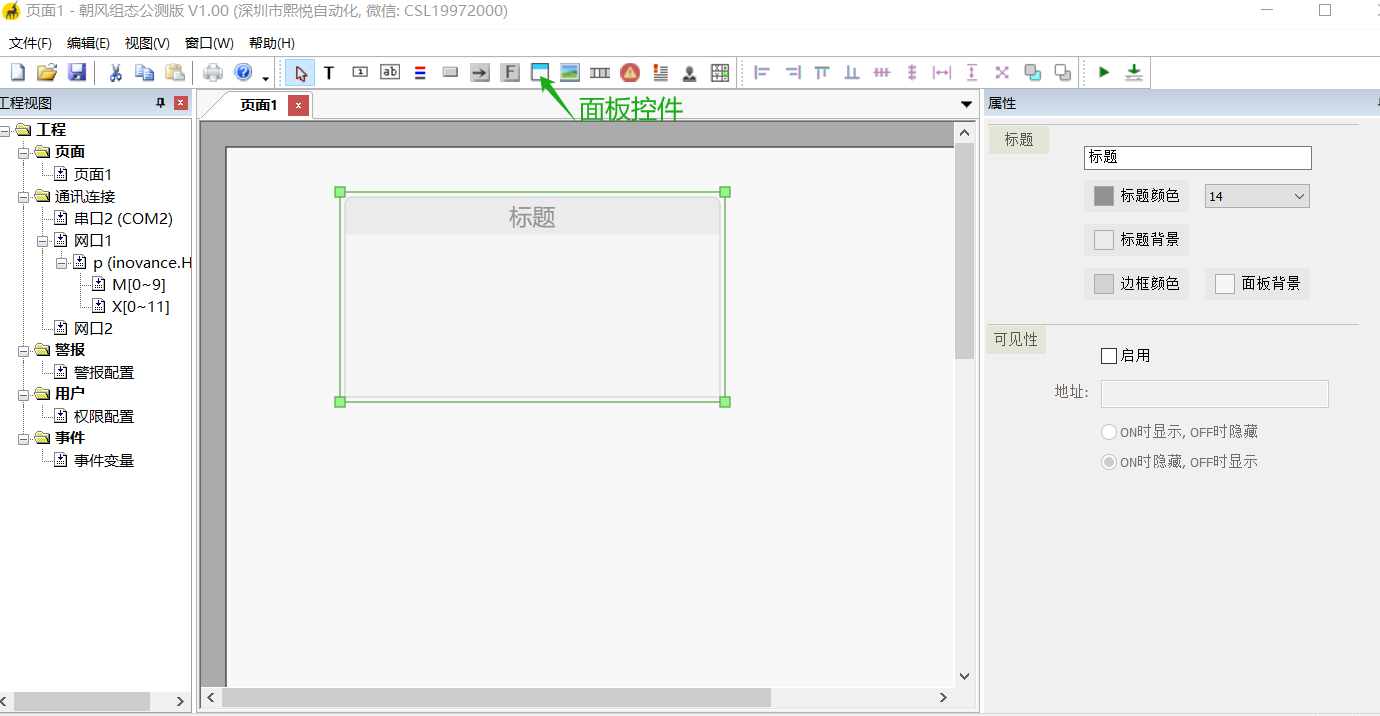The width and height of the screenshot is (1380, 716).
Task: Select the 'ab' text input tool
Action: coord(390,72)
